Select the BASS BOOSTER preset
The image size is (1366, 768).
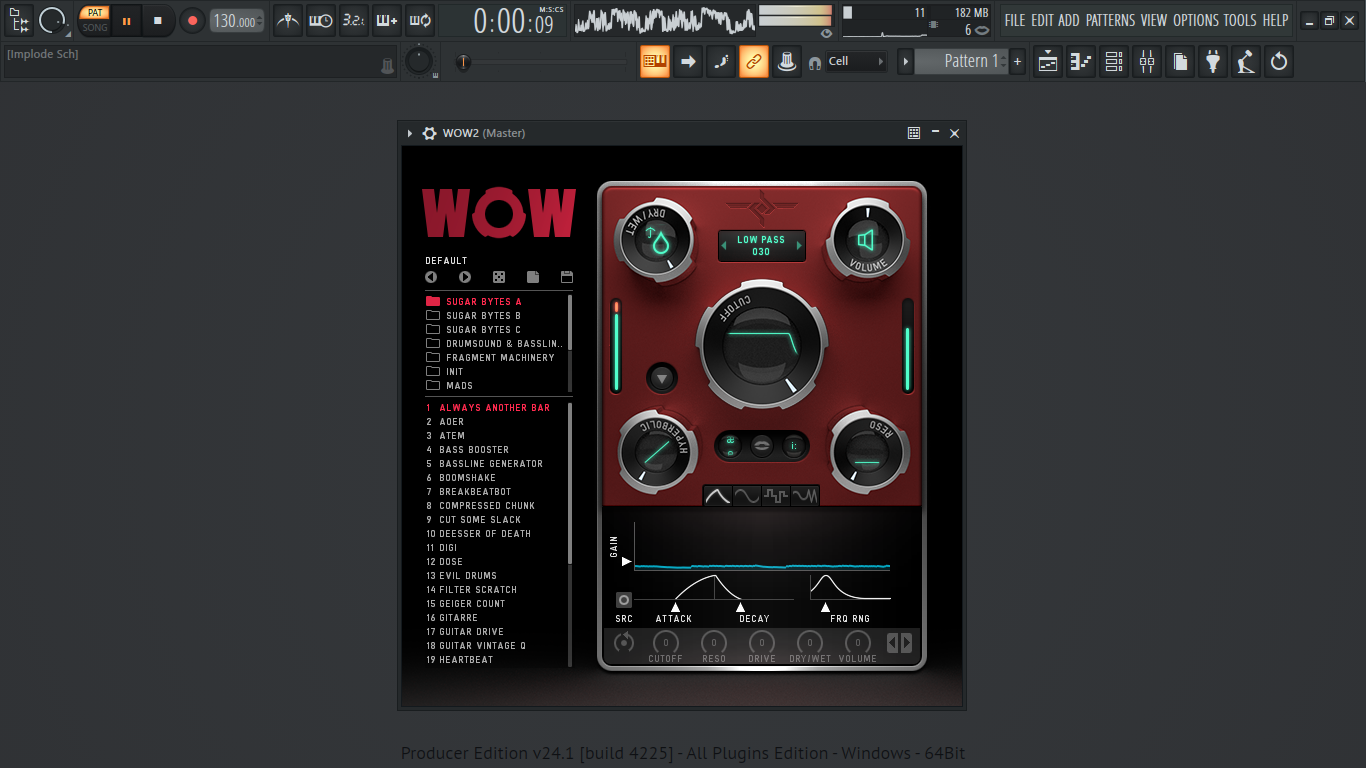(474, 450)
